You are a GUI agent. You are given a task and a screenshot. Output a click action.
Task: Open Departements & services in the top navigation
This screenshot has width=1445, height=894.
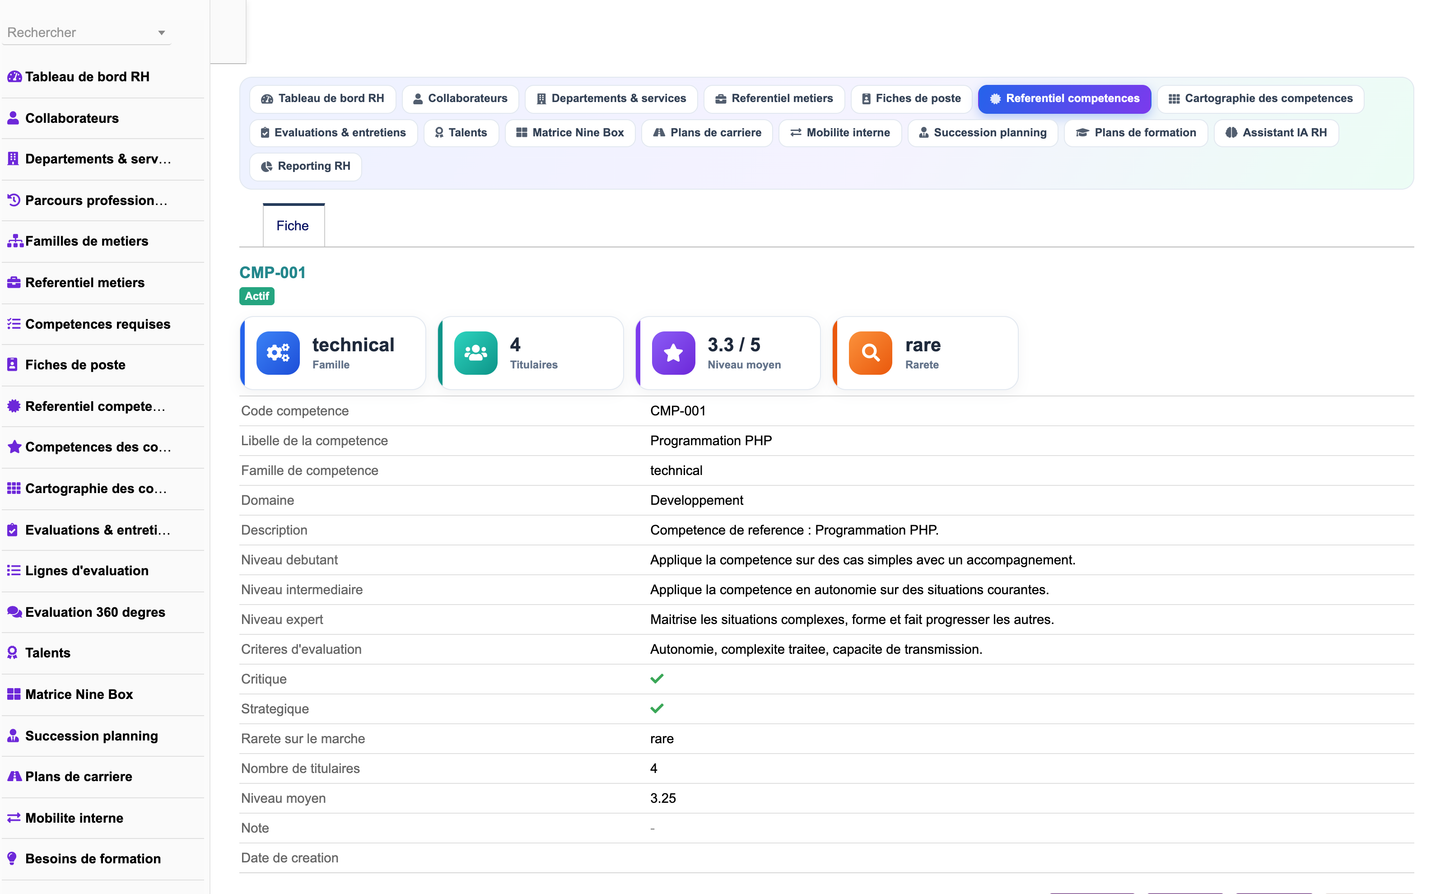tap(611, 99)
